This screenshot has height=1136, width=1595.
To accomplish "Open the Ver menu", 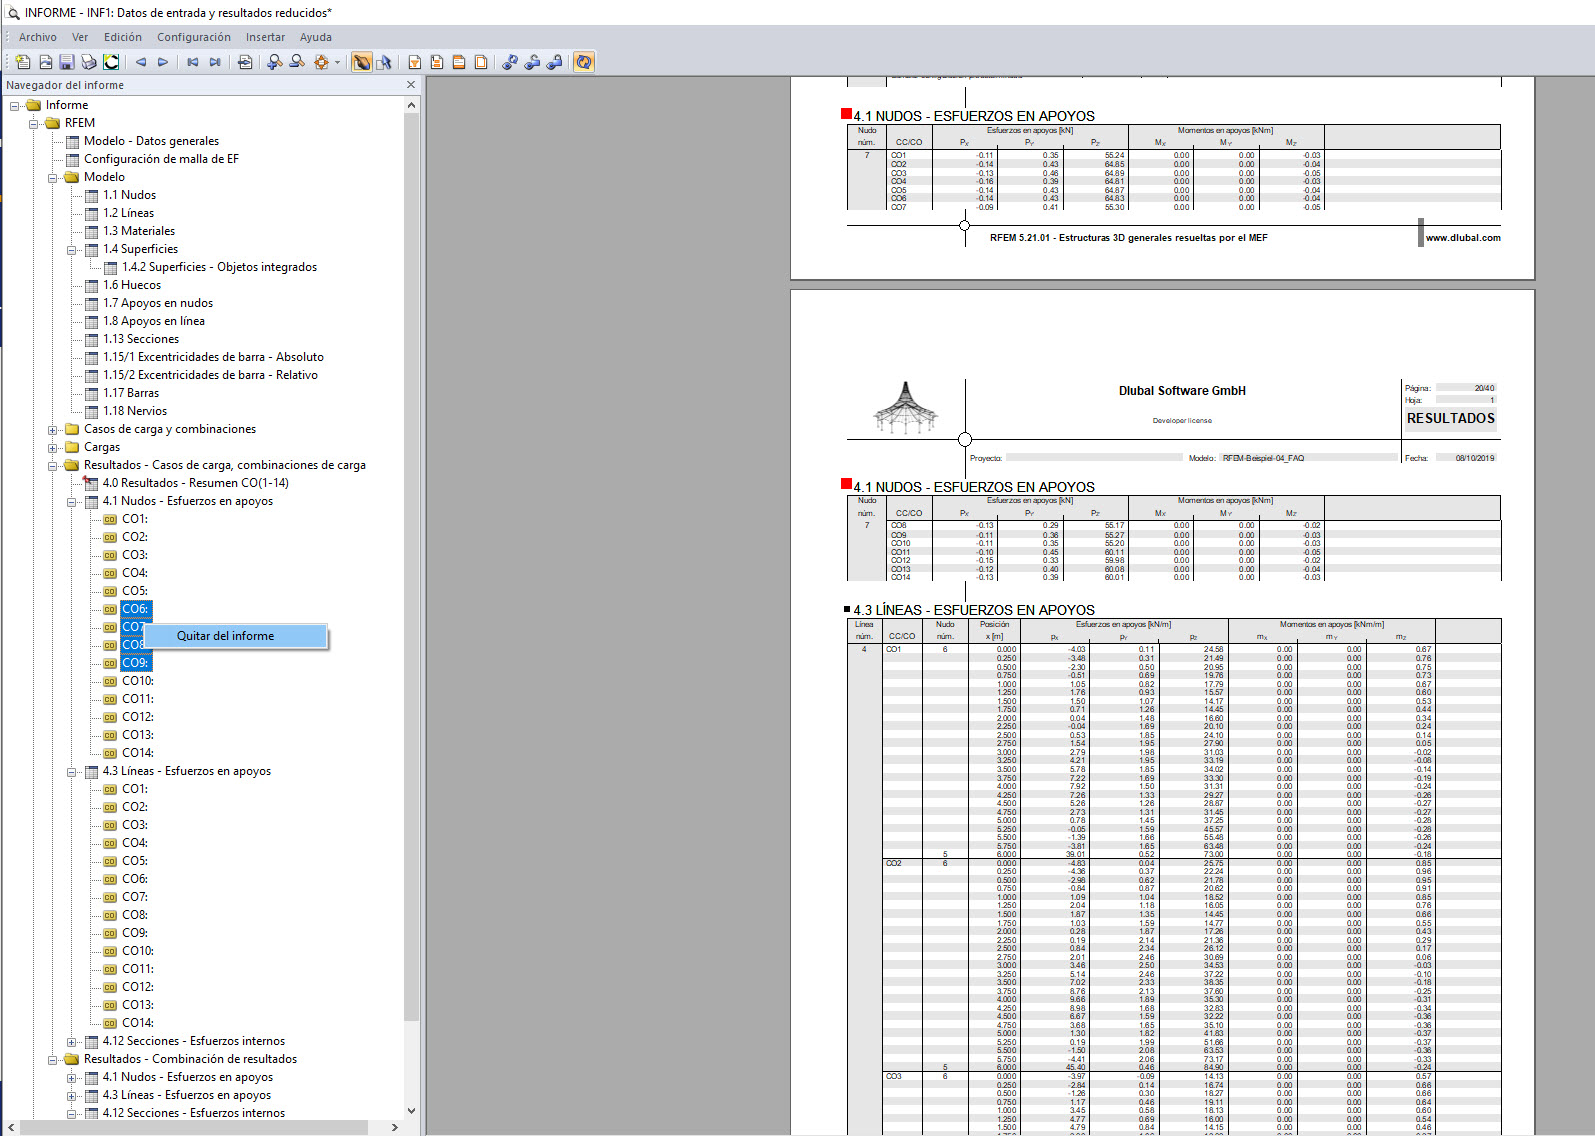I will [x=80, y=37].
